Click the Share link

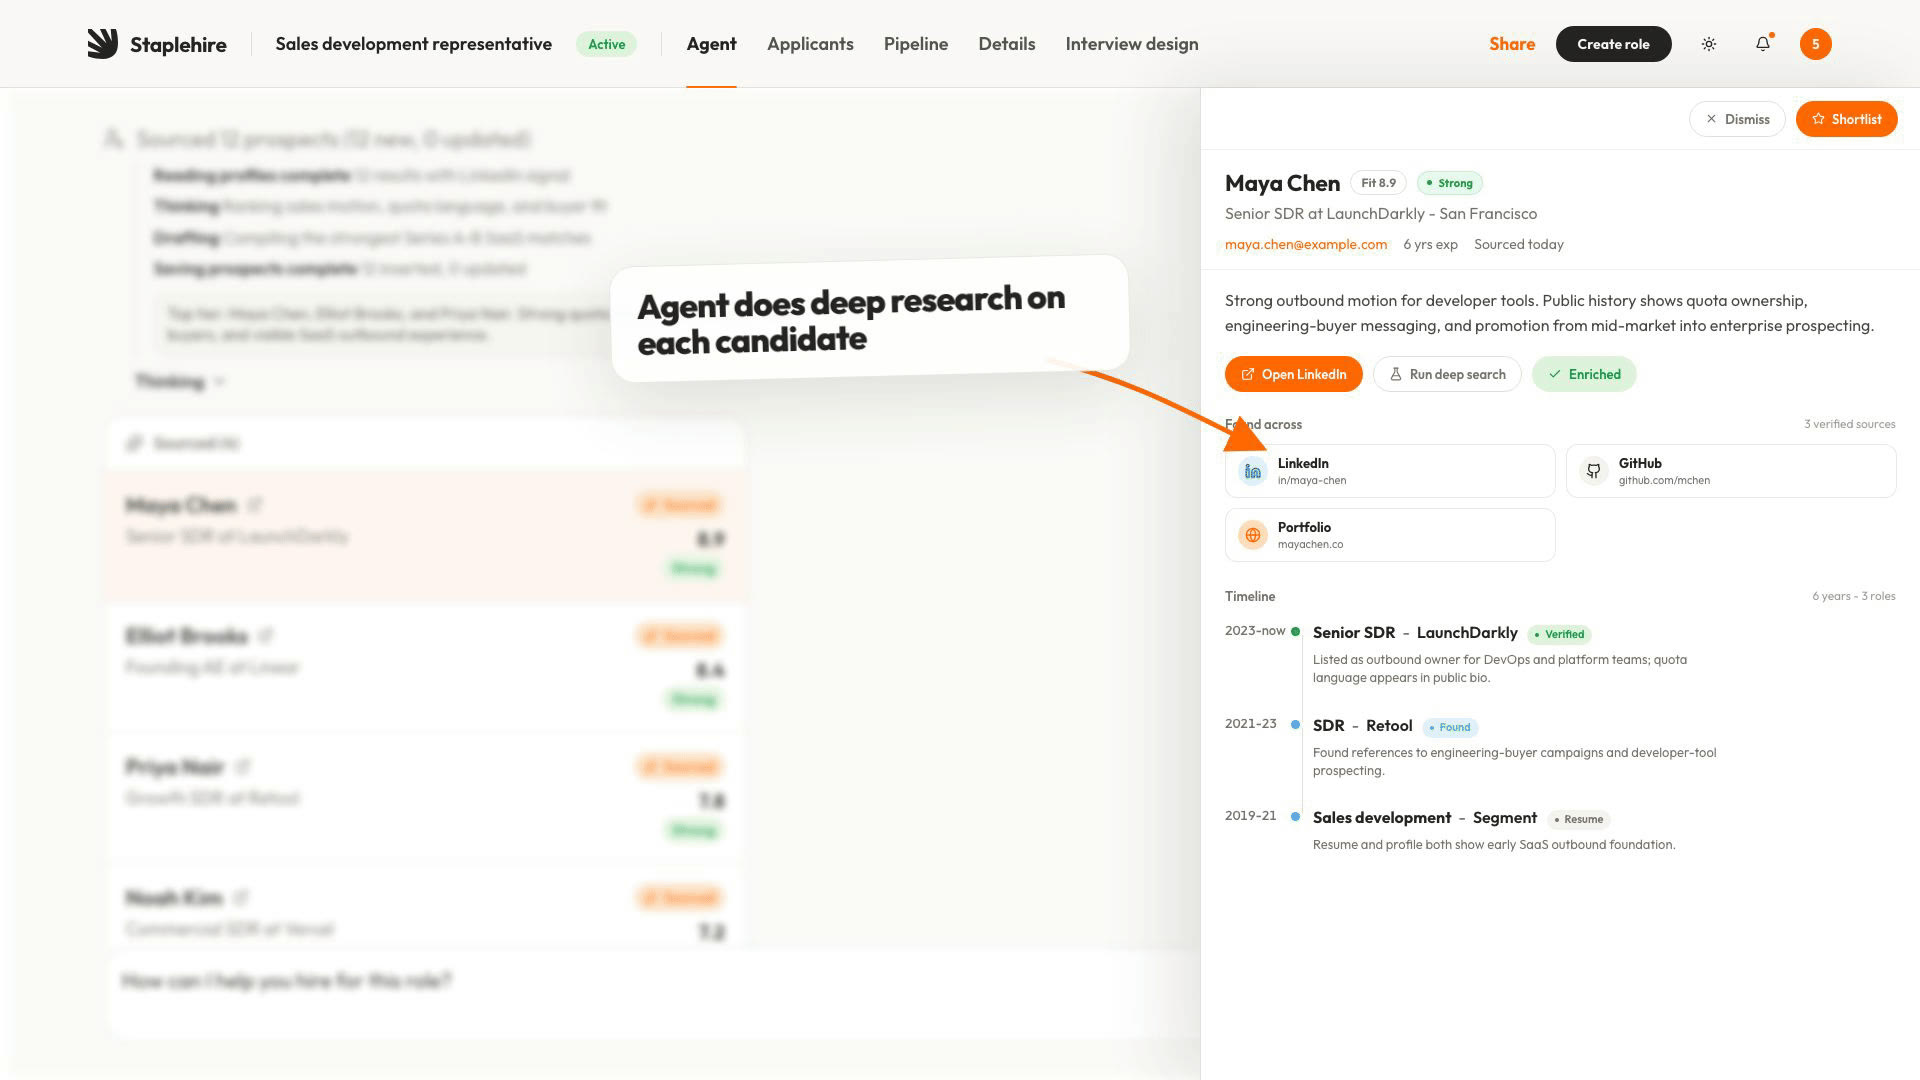click(x=1512, y=44)
